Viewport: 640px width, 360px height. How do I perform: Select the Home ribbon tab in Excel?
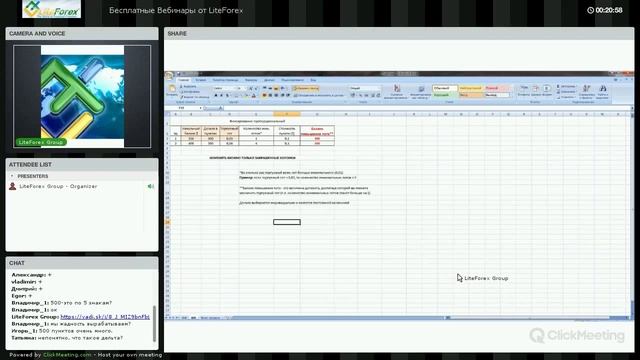click(183, 80)
